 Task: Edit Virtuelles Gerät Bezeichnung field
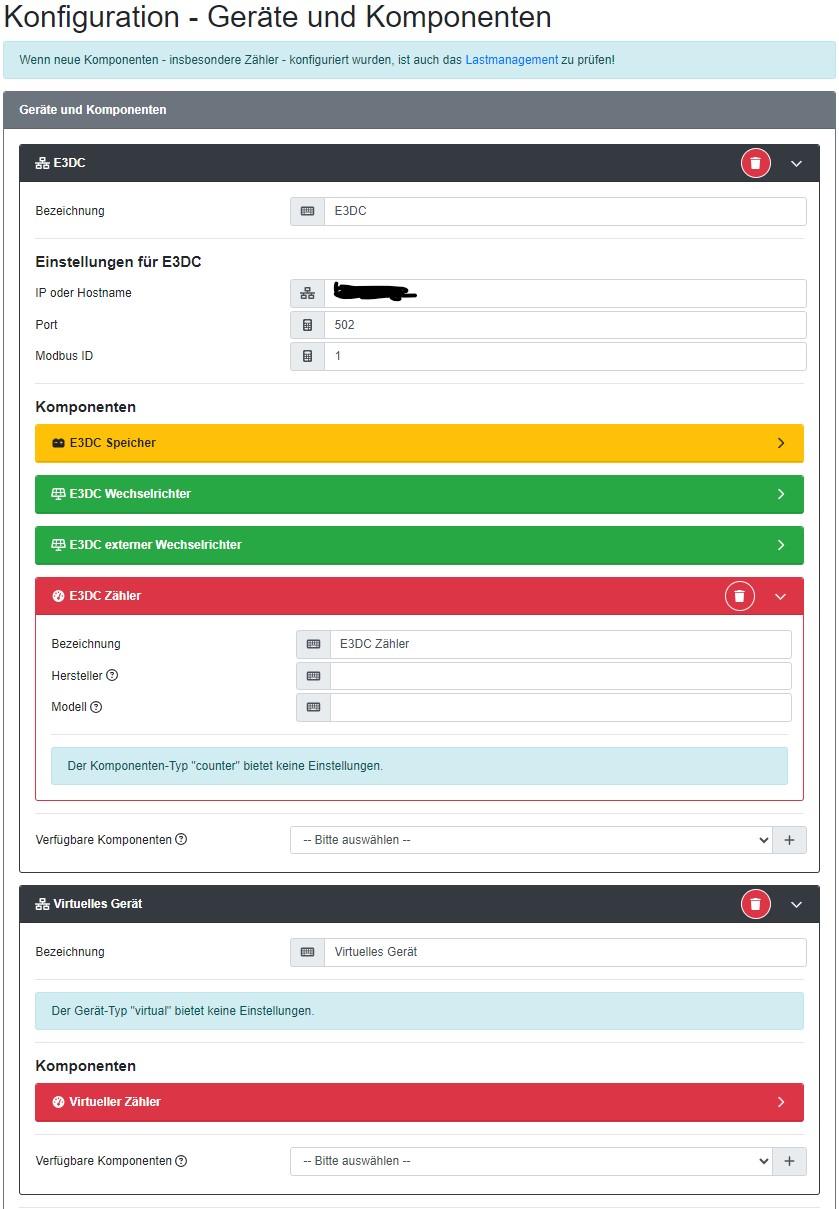point(565,952)
